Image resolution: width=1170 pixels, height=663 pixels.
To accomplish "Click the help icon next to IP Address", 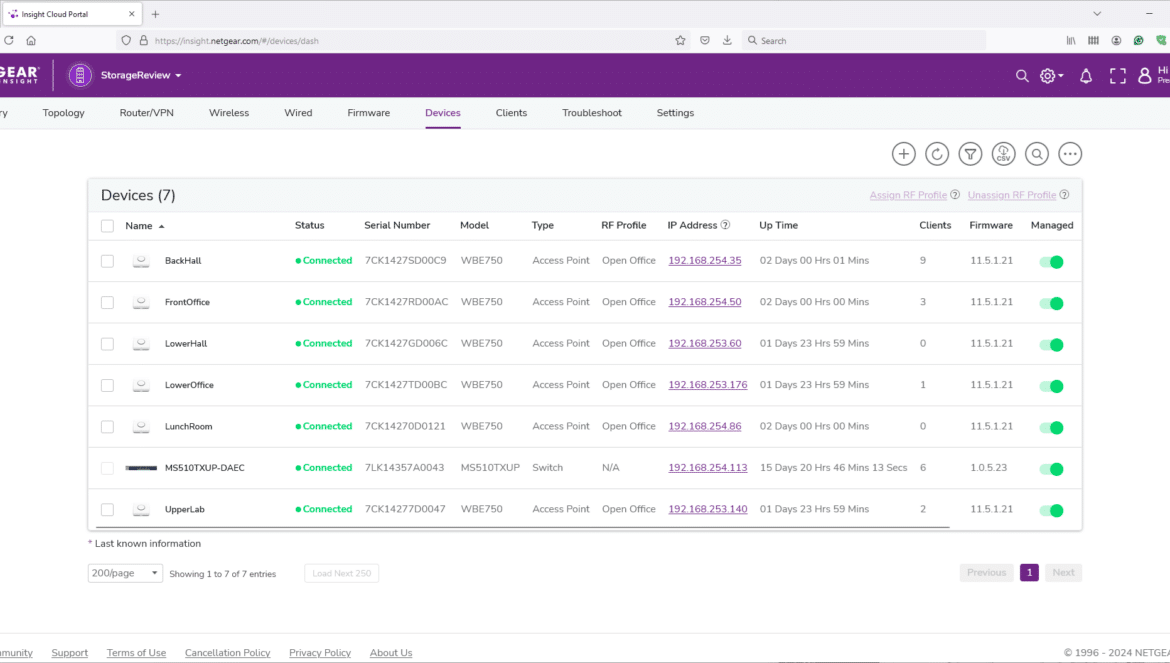I will pos(725,224).
